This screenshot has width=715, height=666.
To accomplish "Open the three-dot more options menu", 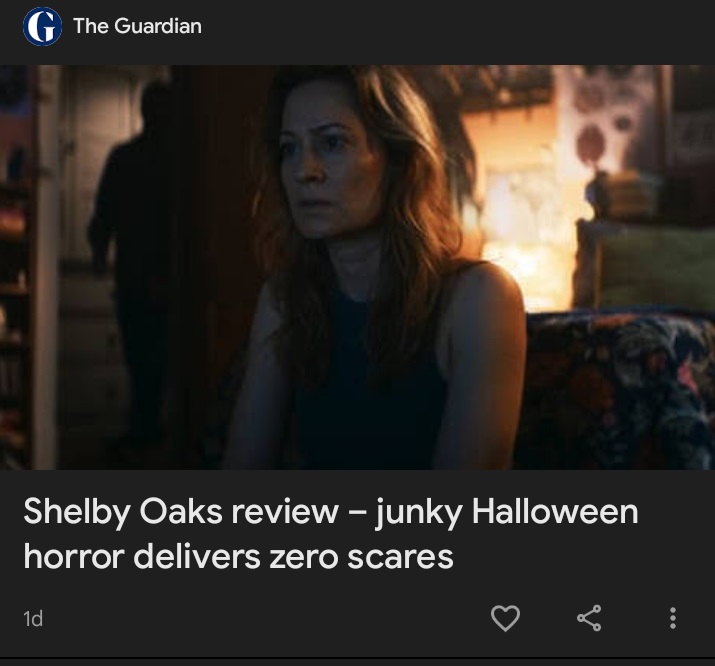I will click(673, 618).
